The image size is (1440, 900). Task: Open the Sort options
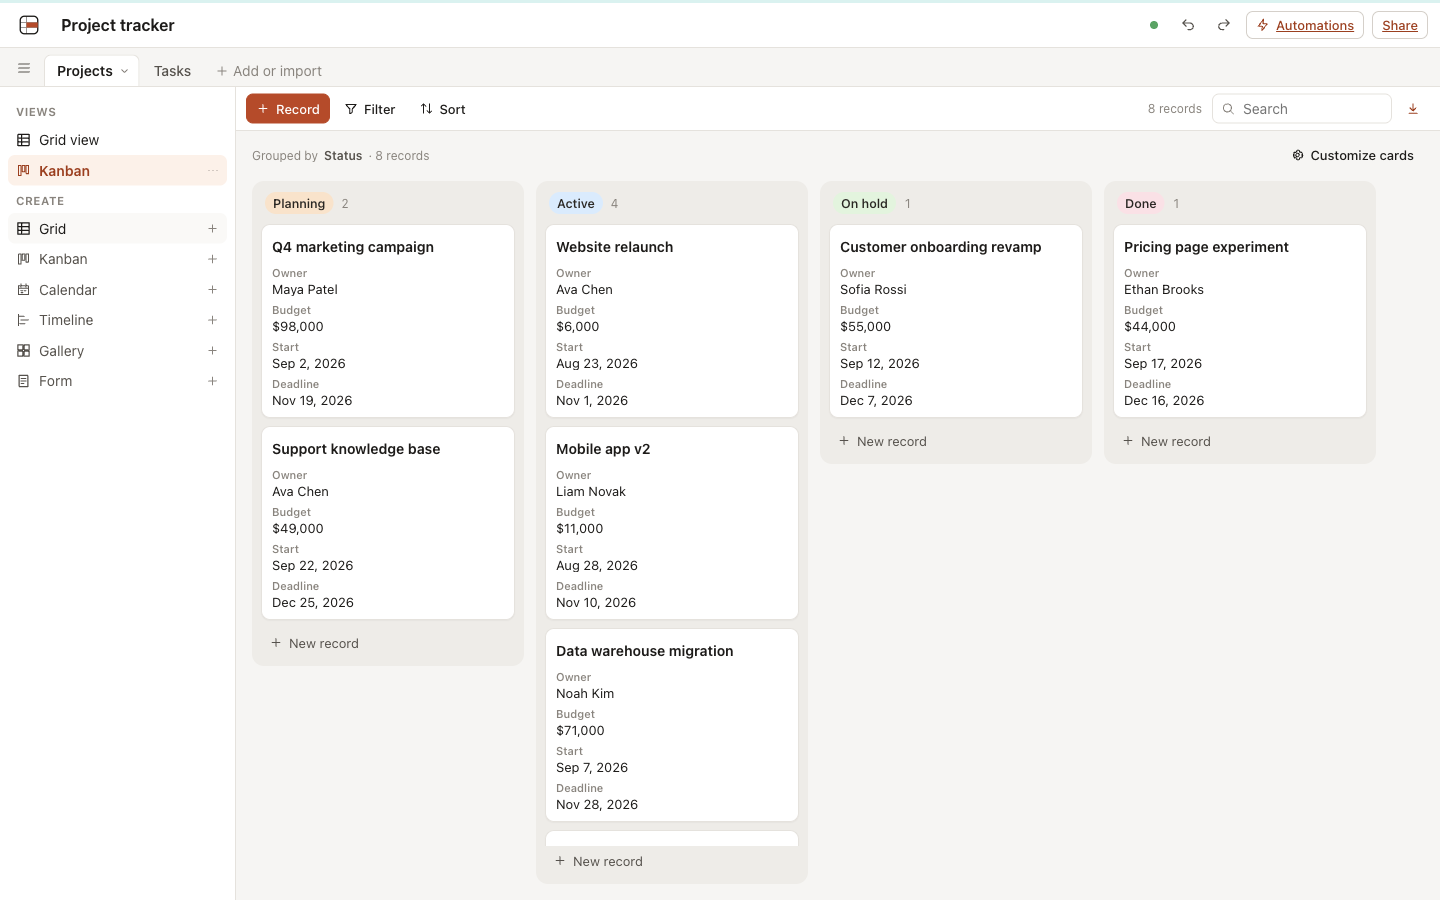point(443,109)
